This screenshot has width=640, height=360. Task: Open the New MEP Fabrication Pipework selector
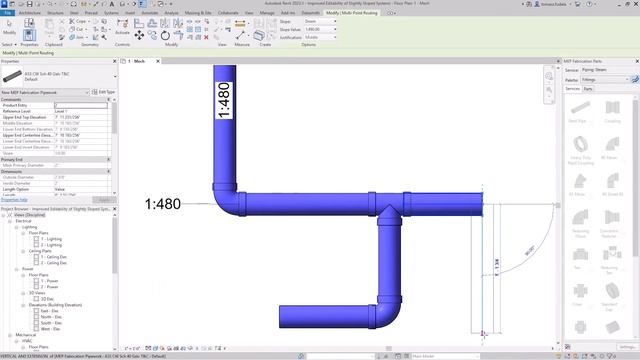pos(44,93)
